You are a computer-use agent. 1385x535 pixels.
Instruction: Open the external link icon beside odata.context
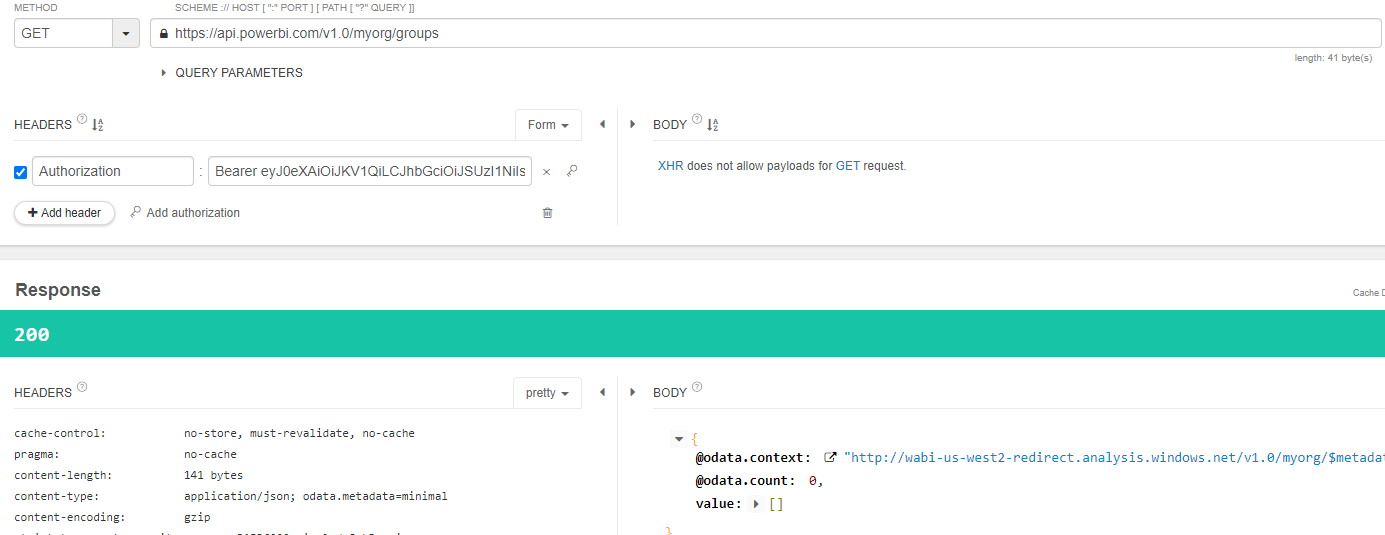pyautogui.click(x=830, y=457)
